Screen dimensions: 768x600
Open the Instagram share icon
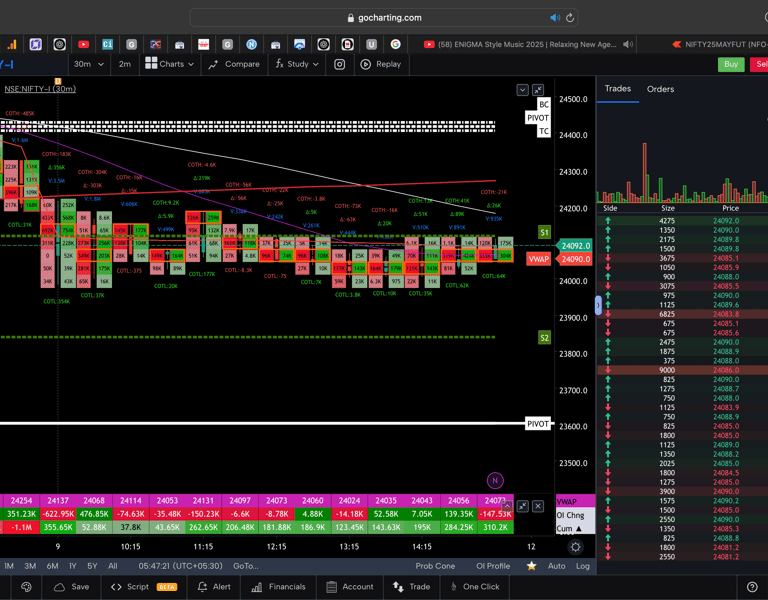tap(339, 64)
